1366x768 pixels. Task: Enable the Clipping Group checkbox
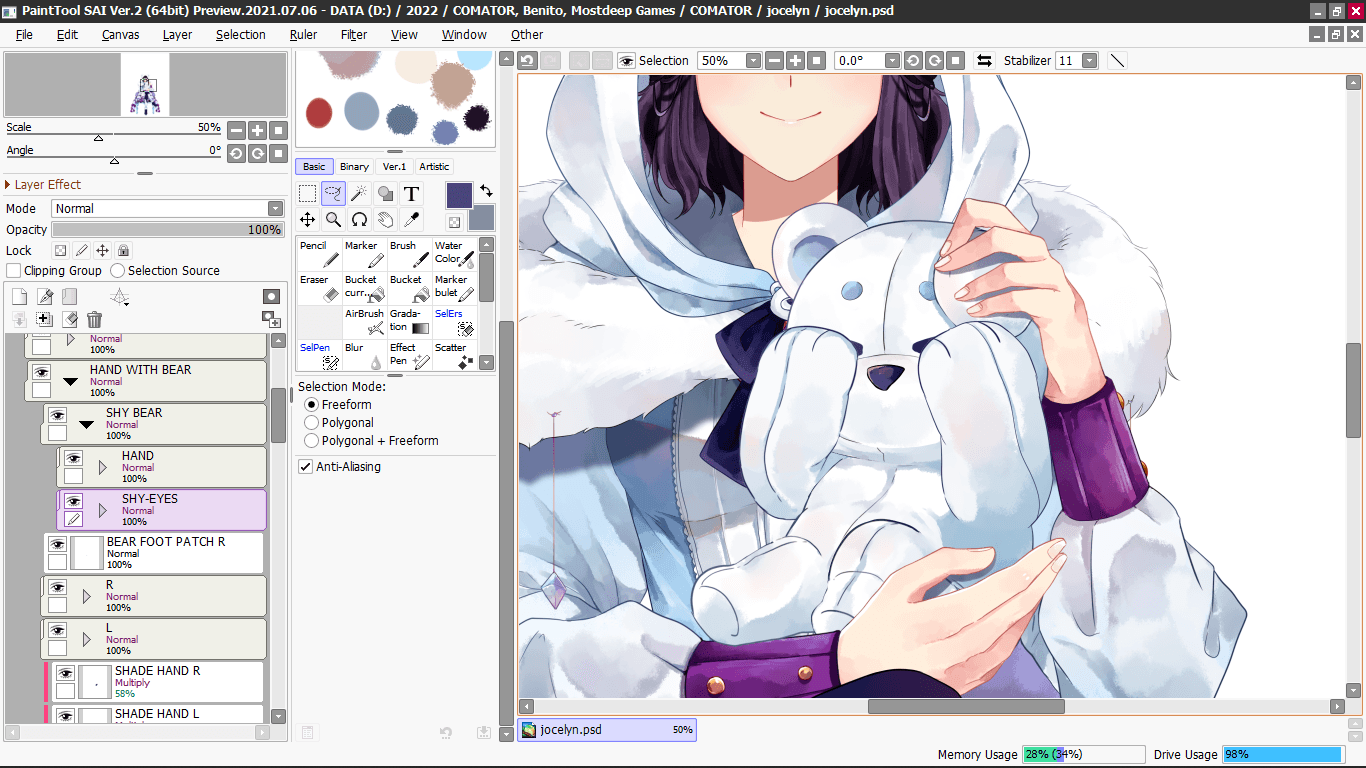[13, 270]
